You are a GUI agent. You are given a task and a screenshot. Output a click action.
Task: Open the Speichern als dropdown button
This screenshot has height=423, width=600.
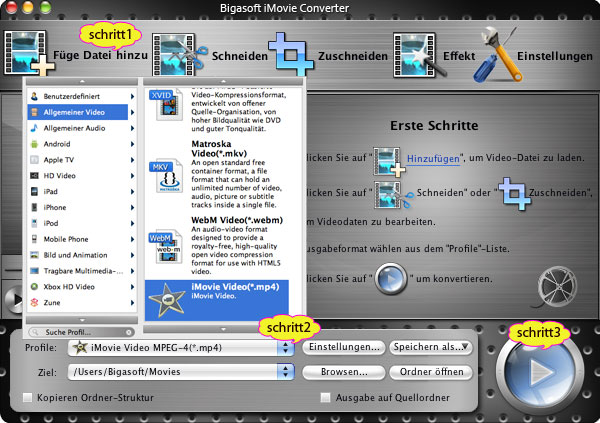[431, 347]
